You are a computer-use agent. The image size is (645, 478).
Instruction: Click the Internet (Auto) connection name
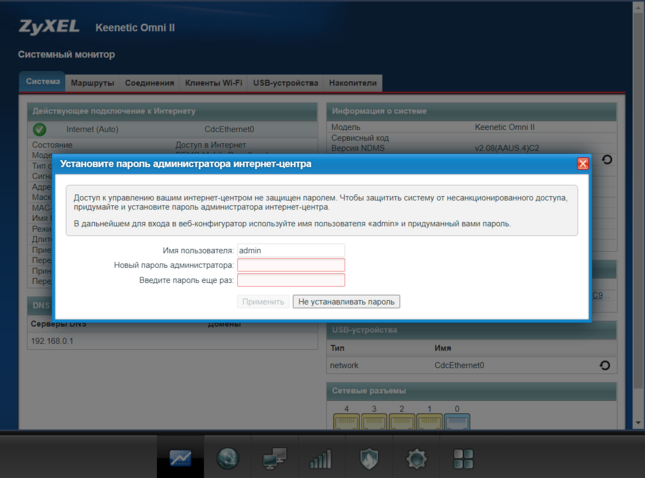tap(92, 129)
